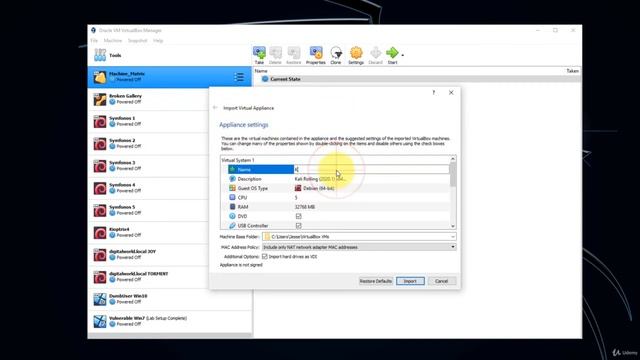Click the USB Controller row icon

[x=232, y=225]
